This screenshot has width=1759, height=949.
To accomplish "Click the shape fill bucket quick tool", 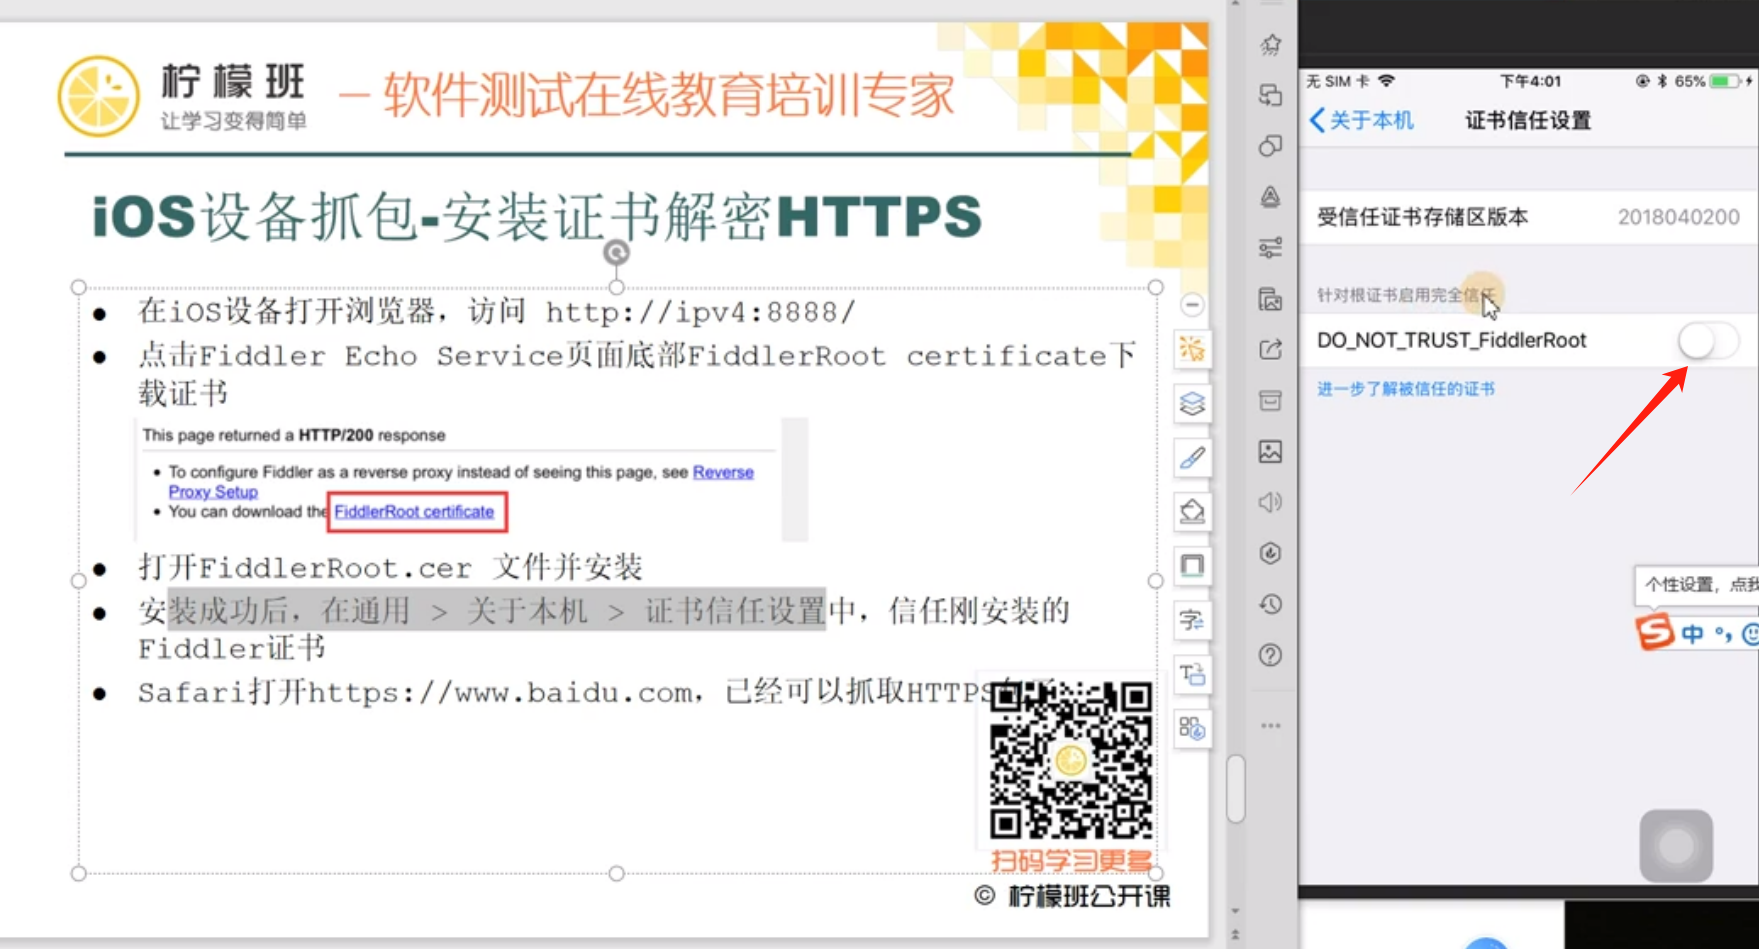I will coord(1192,512).
